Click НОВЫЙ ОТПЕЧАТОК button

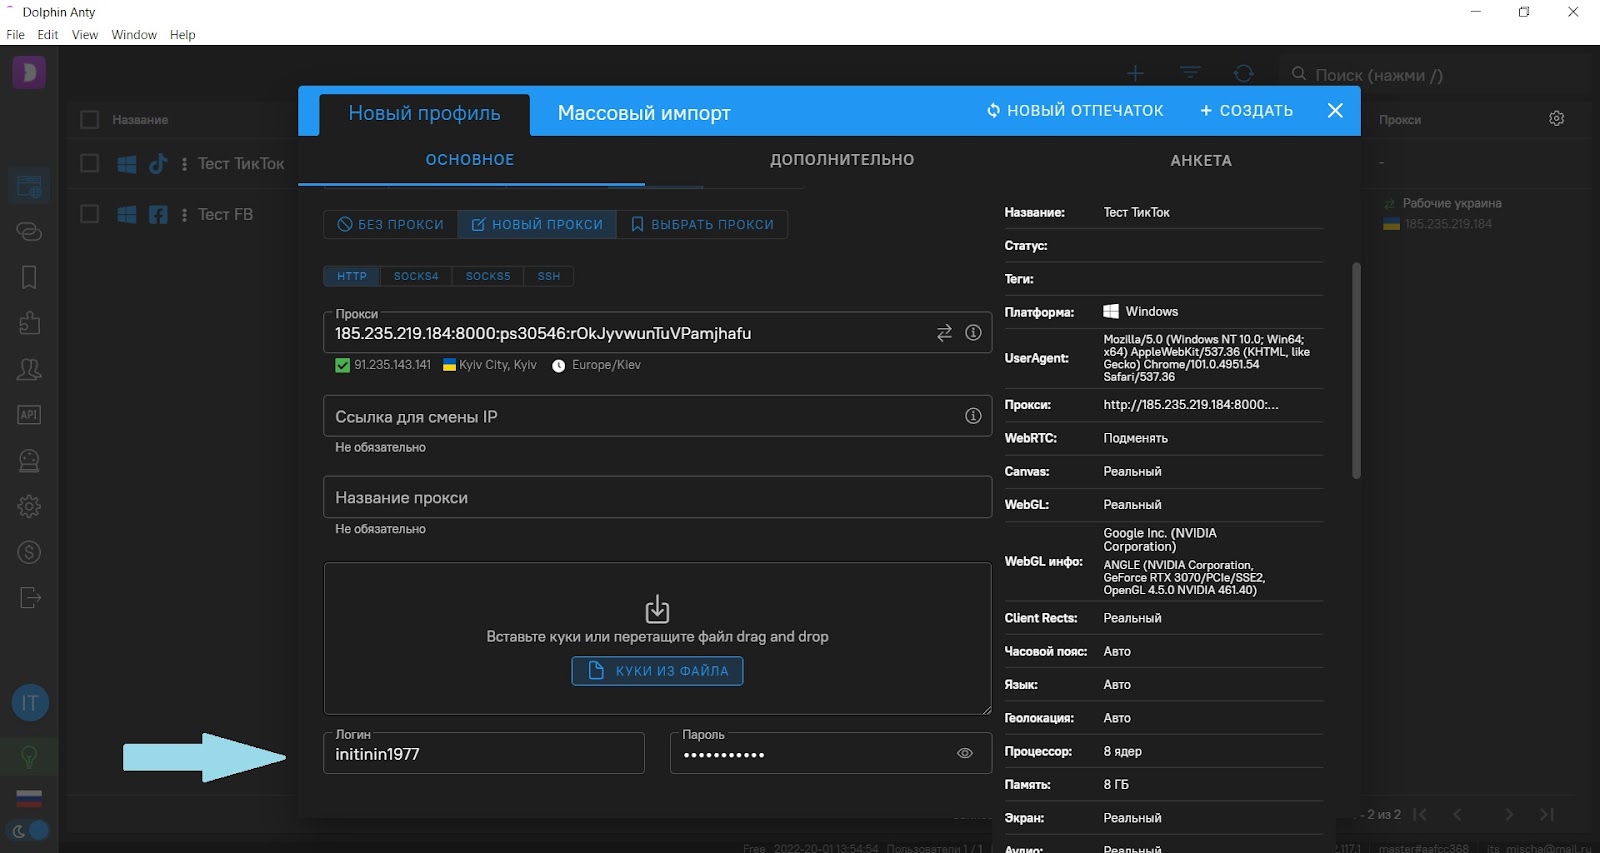(x=1075, y=111)
